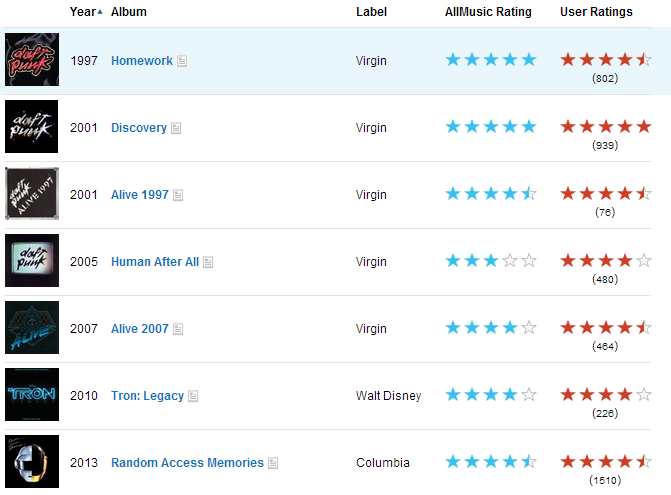Screen dimensions: 671x495
Task: Sort by AllMusic Rating header
Action: (x=488, y=12)
